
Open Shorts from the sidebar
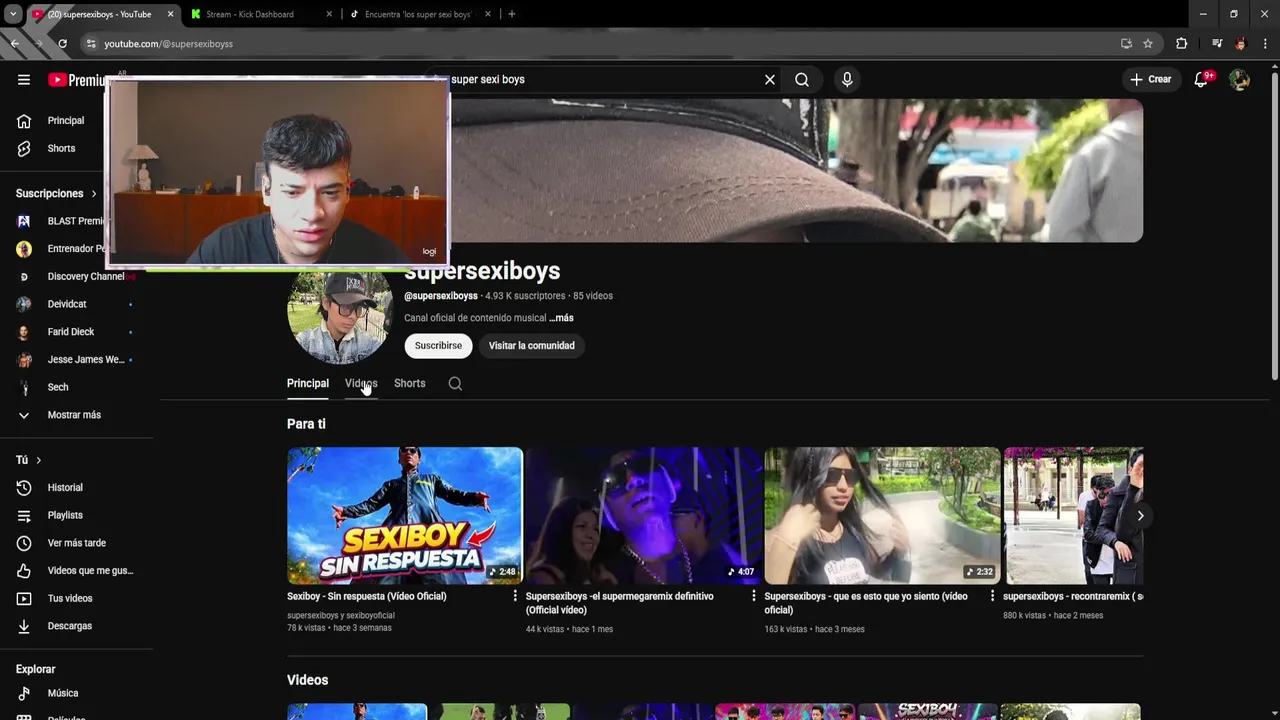[x=60, y=148]
